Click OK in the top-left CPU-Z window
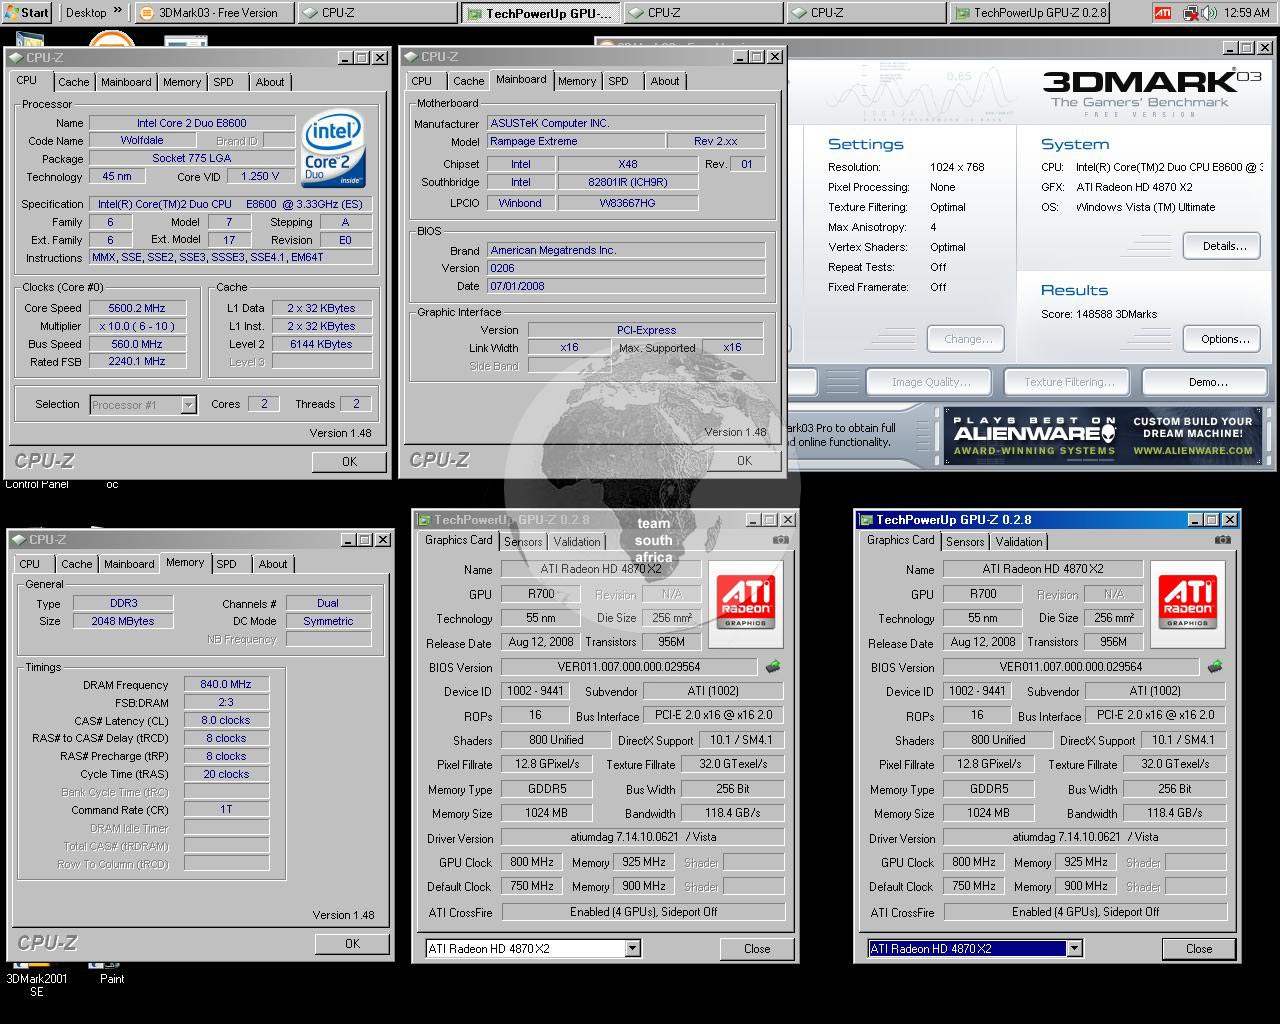The height and width of the screenshot is (1024, 1280). 349,461
